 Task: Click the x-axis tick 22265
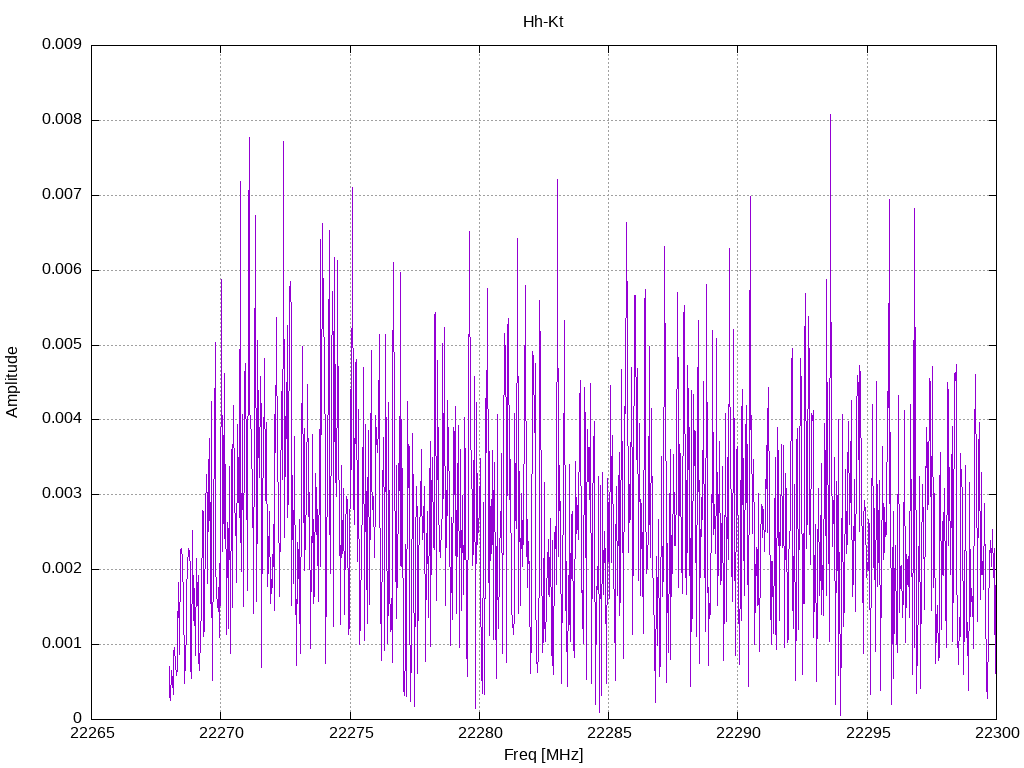coord(92,733)
